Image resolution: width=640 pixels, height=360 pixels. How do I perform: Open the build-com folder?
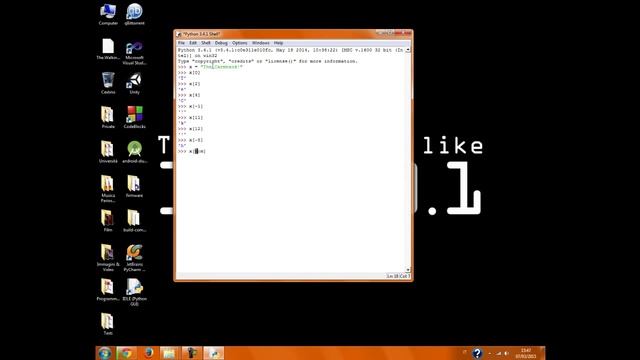click(x=134, y=221)
